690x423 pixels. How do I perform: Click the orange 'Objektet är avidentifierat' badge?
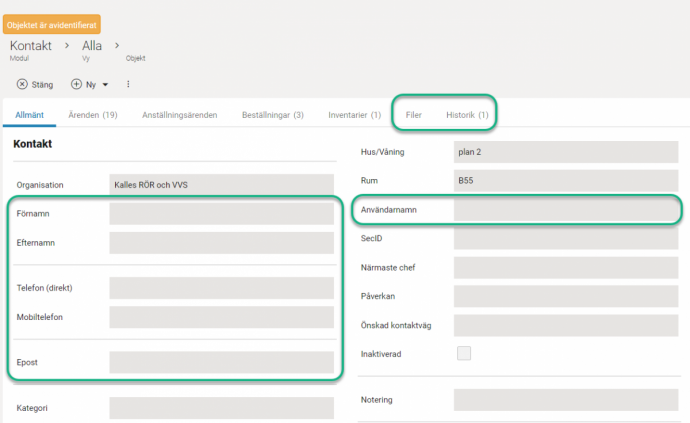pos(51,24)
